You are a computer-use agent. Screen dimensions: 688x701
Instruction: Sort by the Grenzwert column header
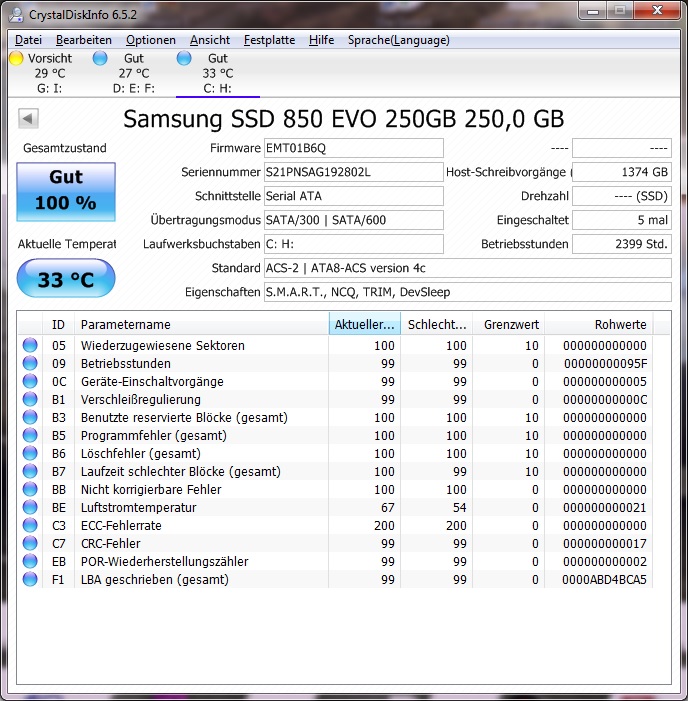click(x=509, y=325)
